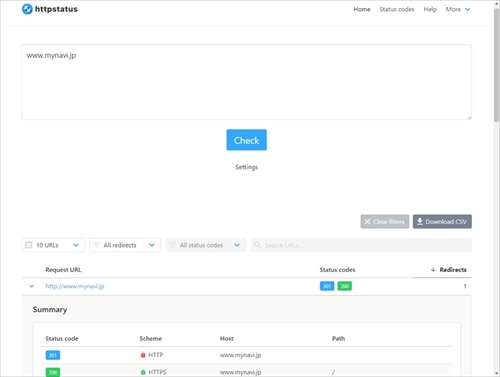Click the httpstatus logo icon
This screenshot has width=500, height=377.
[27, 9]
